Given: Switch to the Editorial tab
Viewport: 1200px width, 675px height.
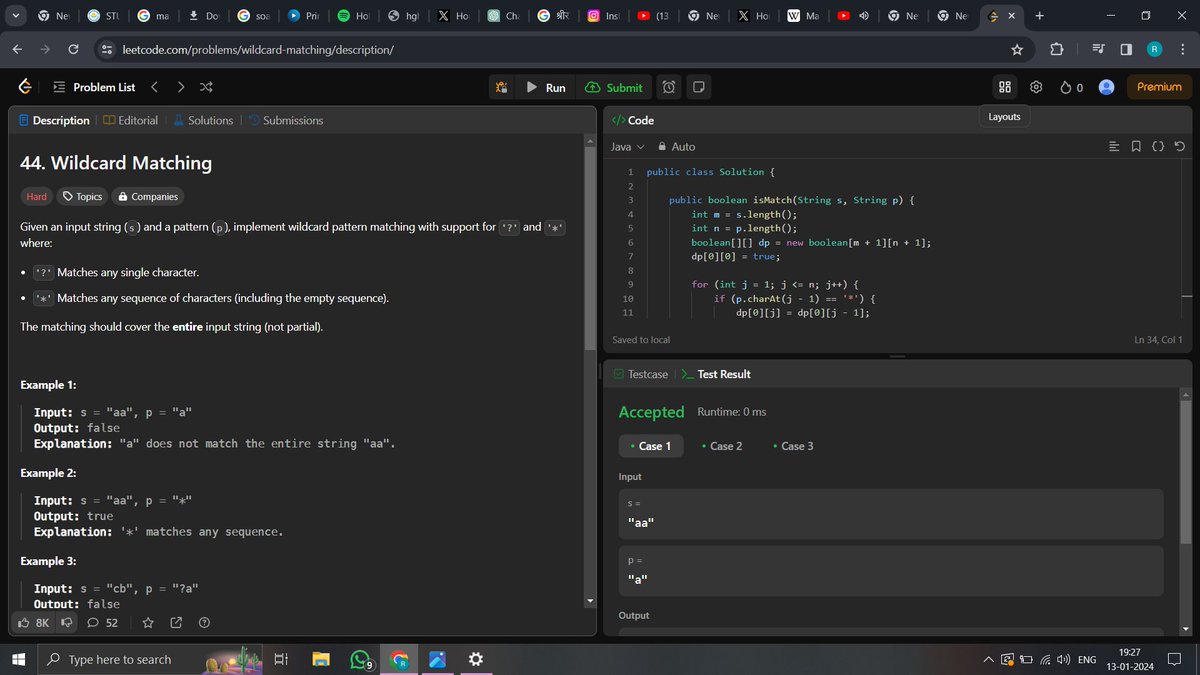Looking at the screenshot, I should [x=130, y=120].
